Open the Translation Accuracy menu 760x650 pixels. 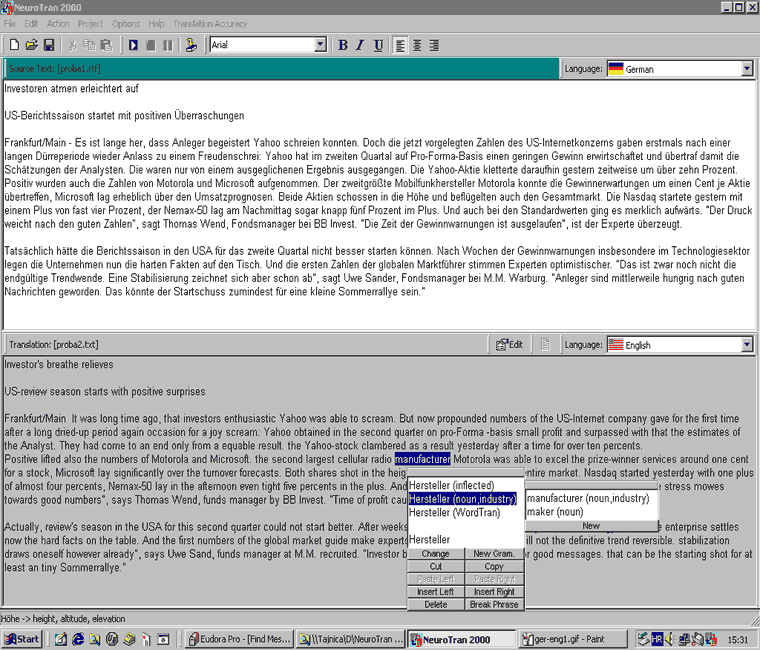pyautogui.click(x=210, y=24)
